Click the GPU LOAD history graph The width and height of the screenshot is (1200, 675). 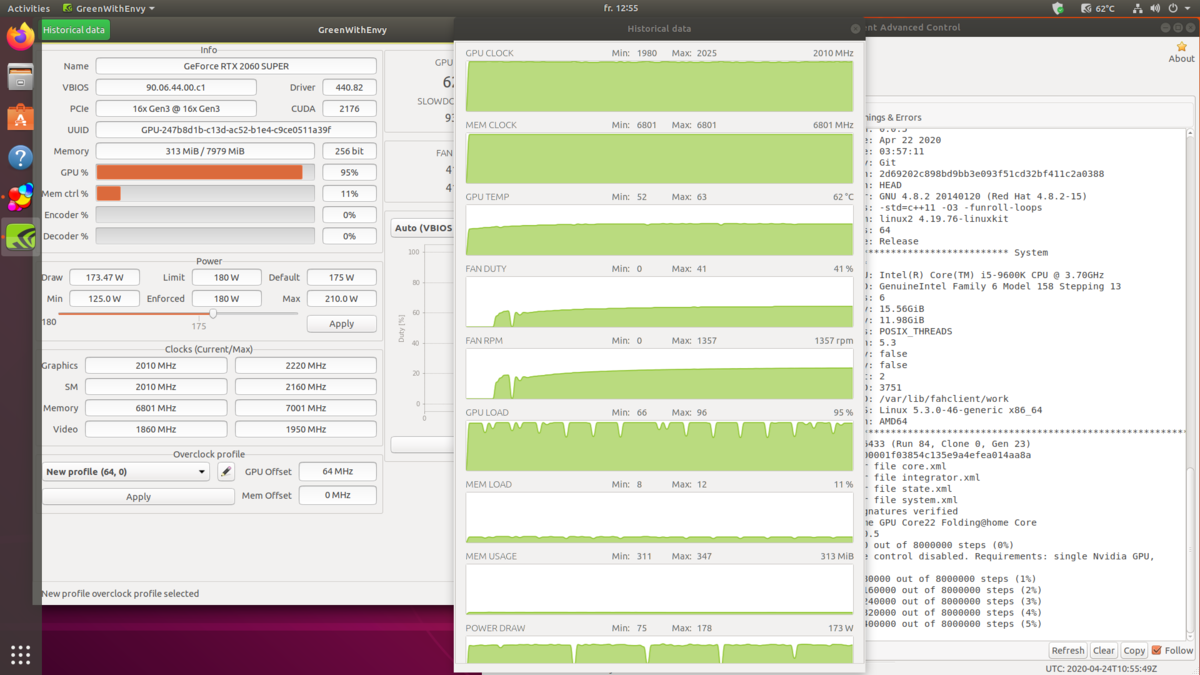tap(659, 446)
